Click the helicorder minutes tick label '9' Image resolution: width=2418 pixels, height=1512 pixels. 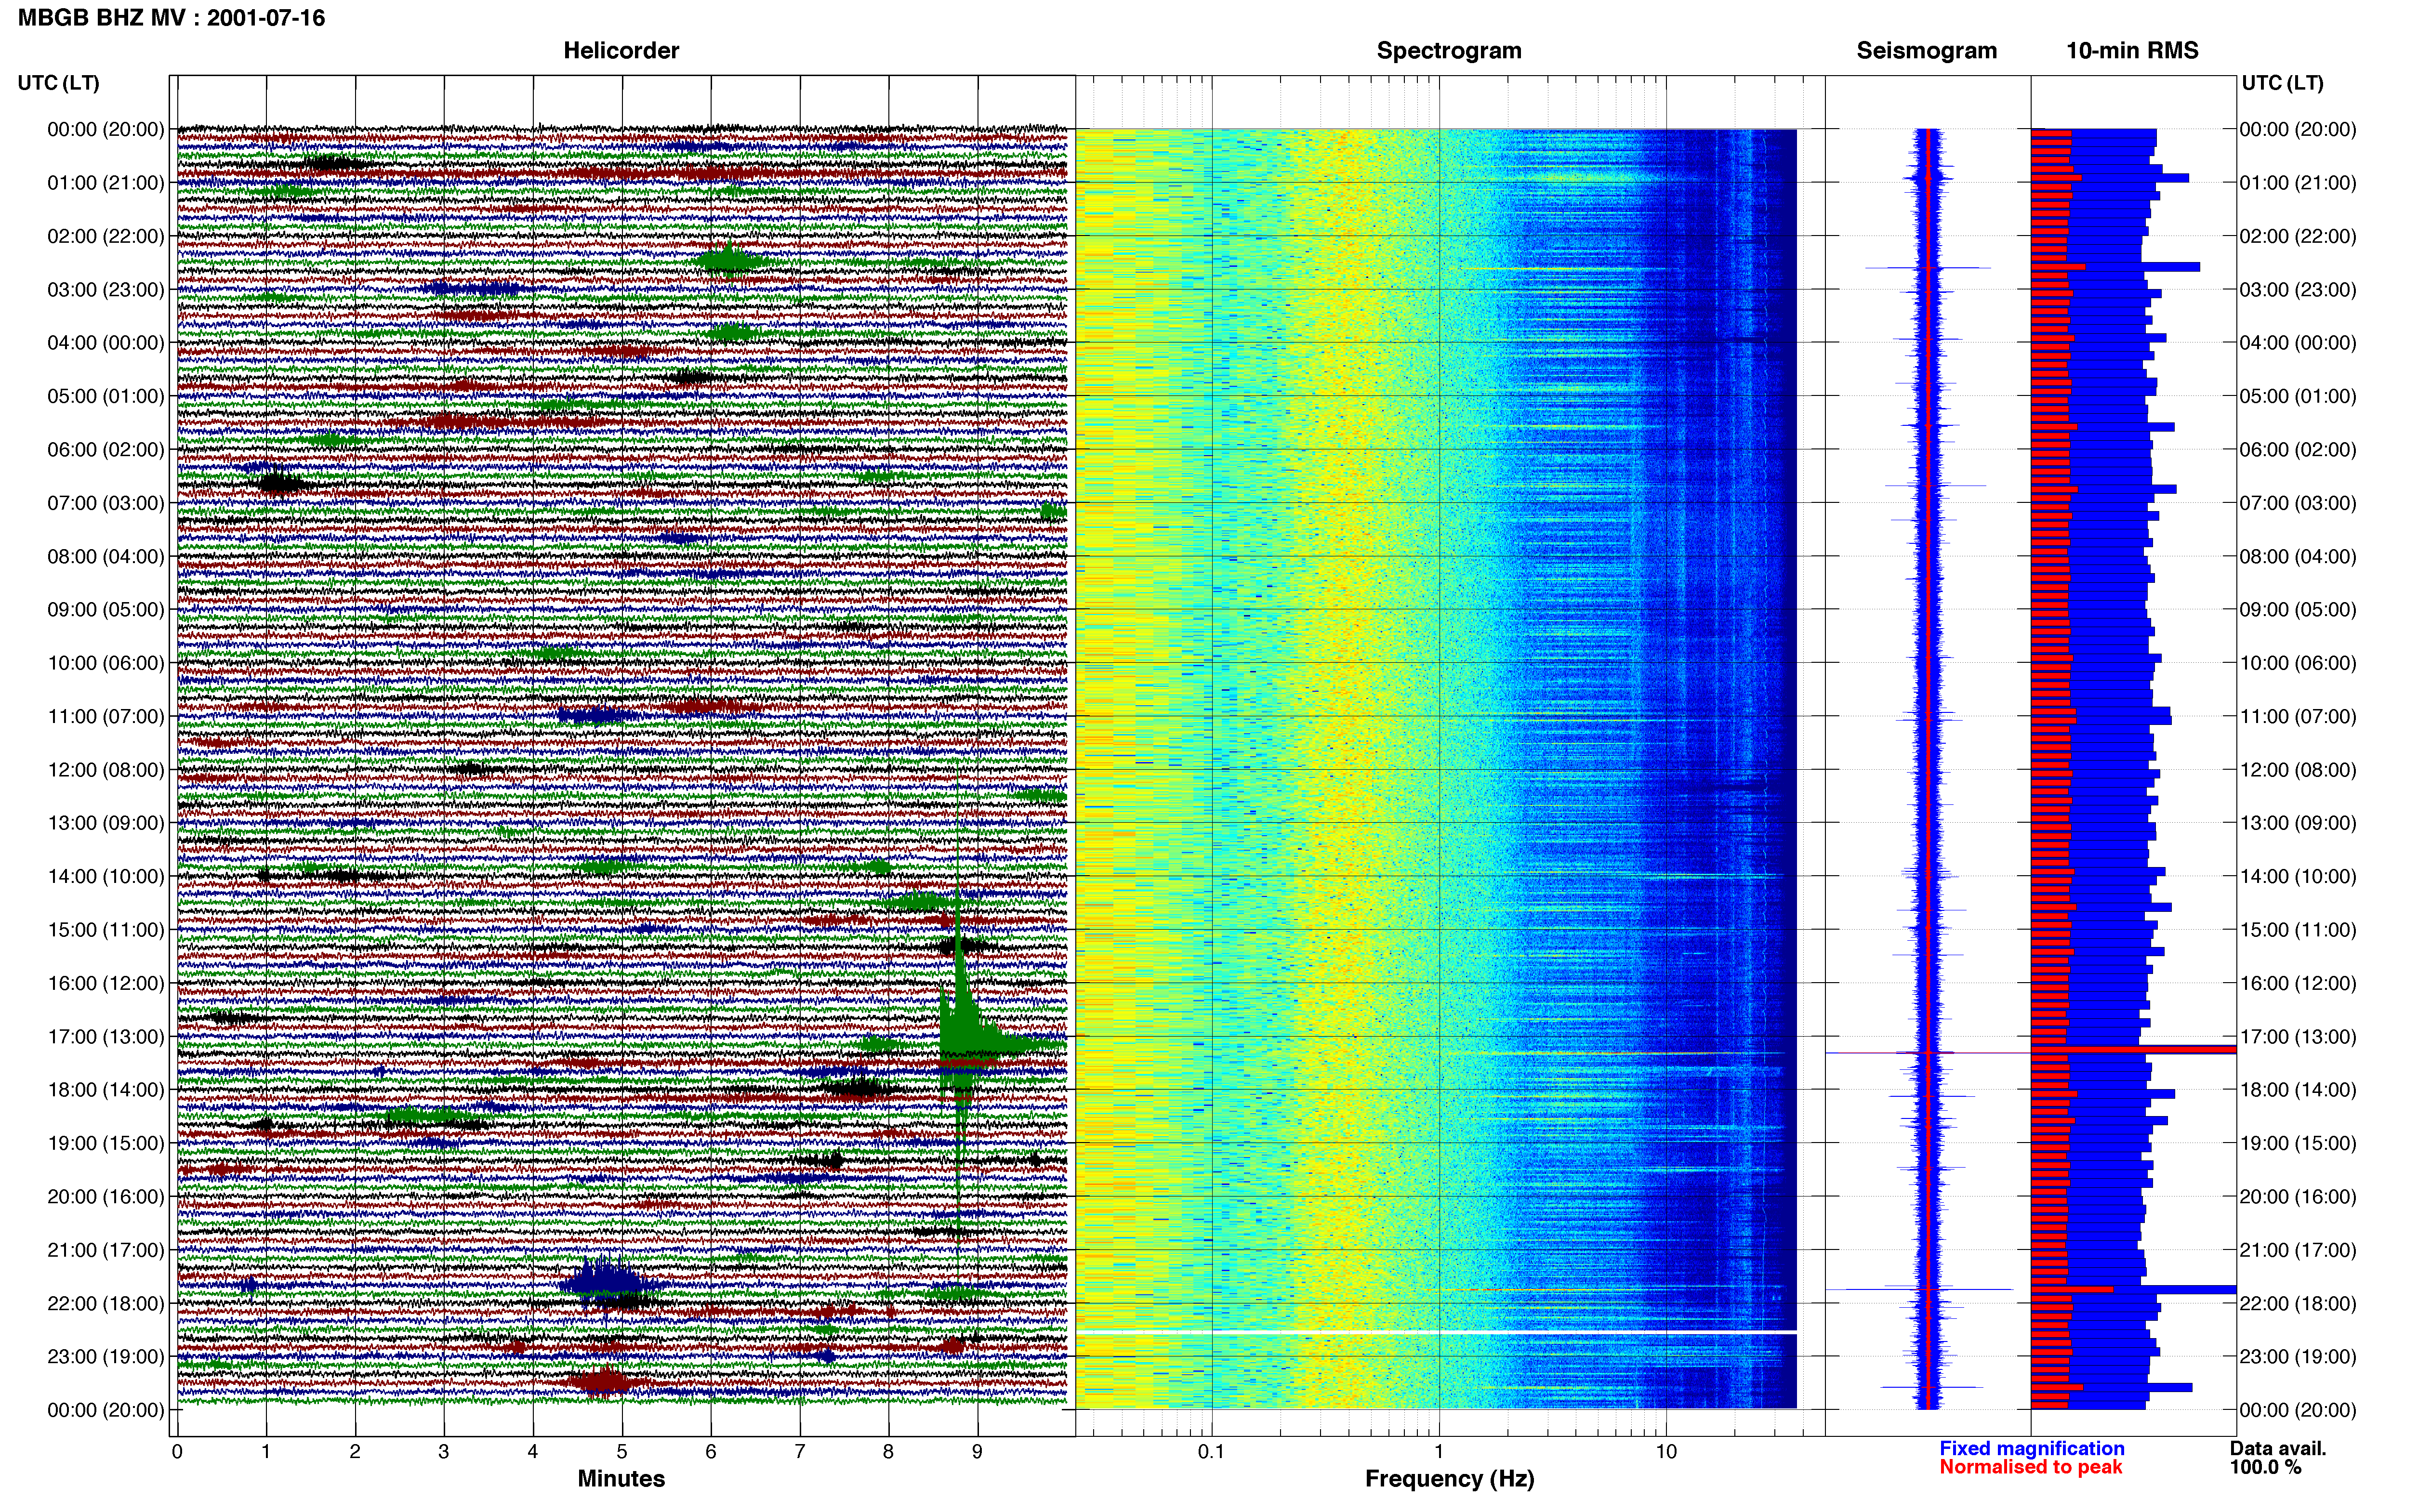[x=977, y=1451]
